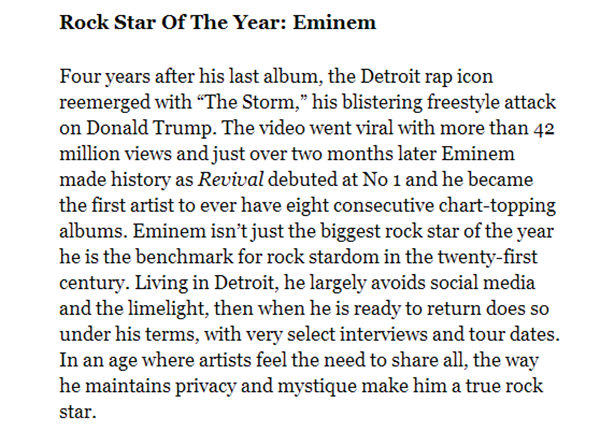600x432 pixels.
Task: Click the quoted title "The Storm,"
Action: pyautogui.click(x=251, y=102)
